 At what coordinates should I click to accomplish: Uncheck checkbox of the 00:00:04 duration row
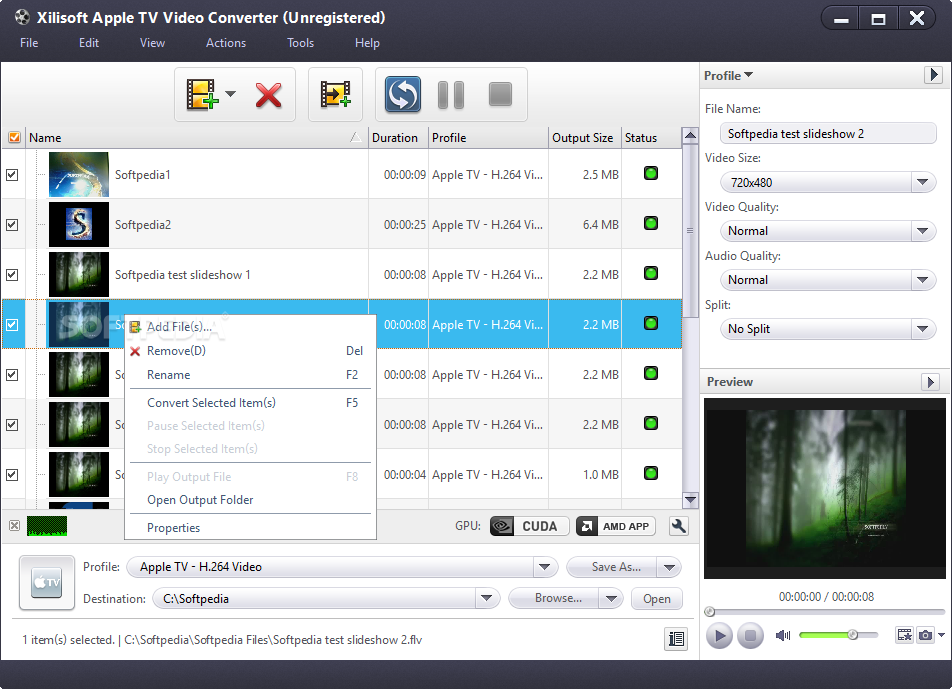(x=12, y=475)
